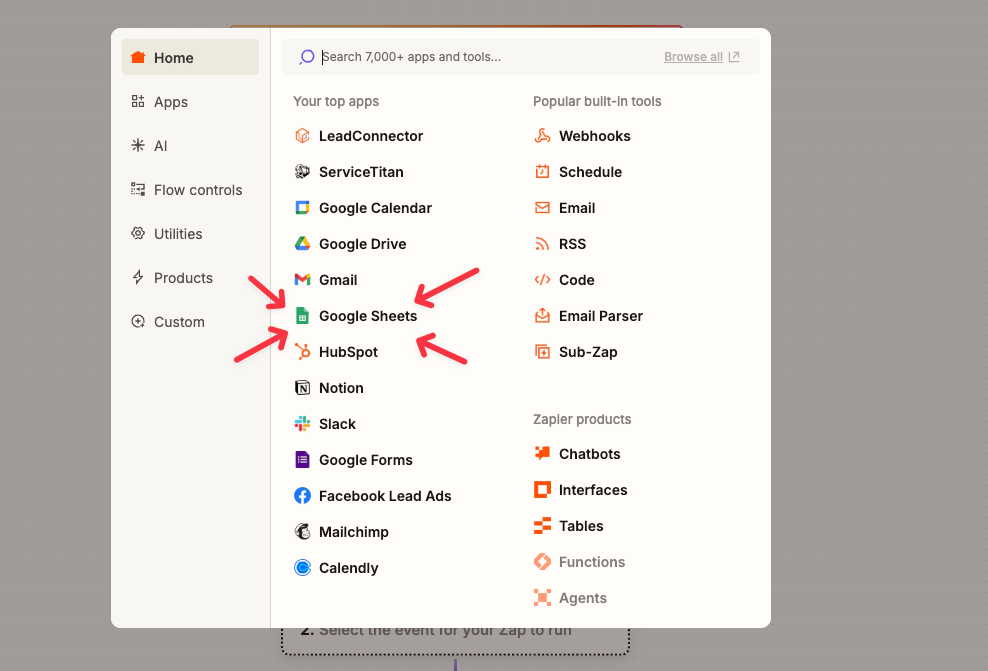Select the ServiceTitan label

point(361,172)
